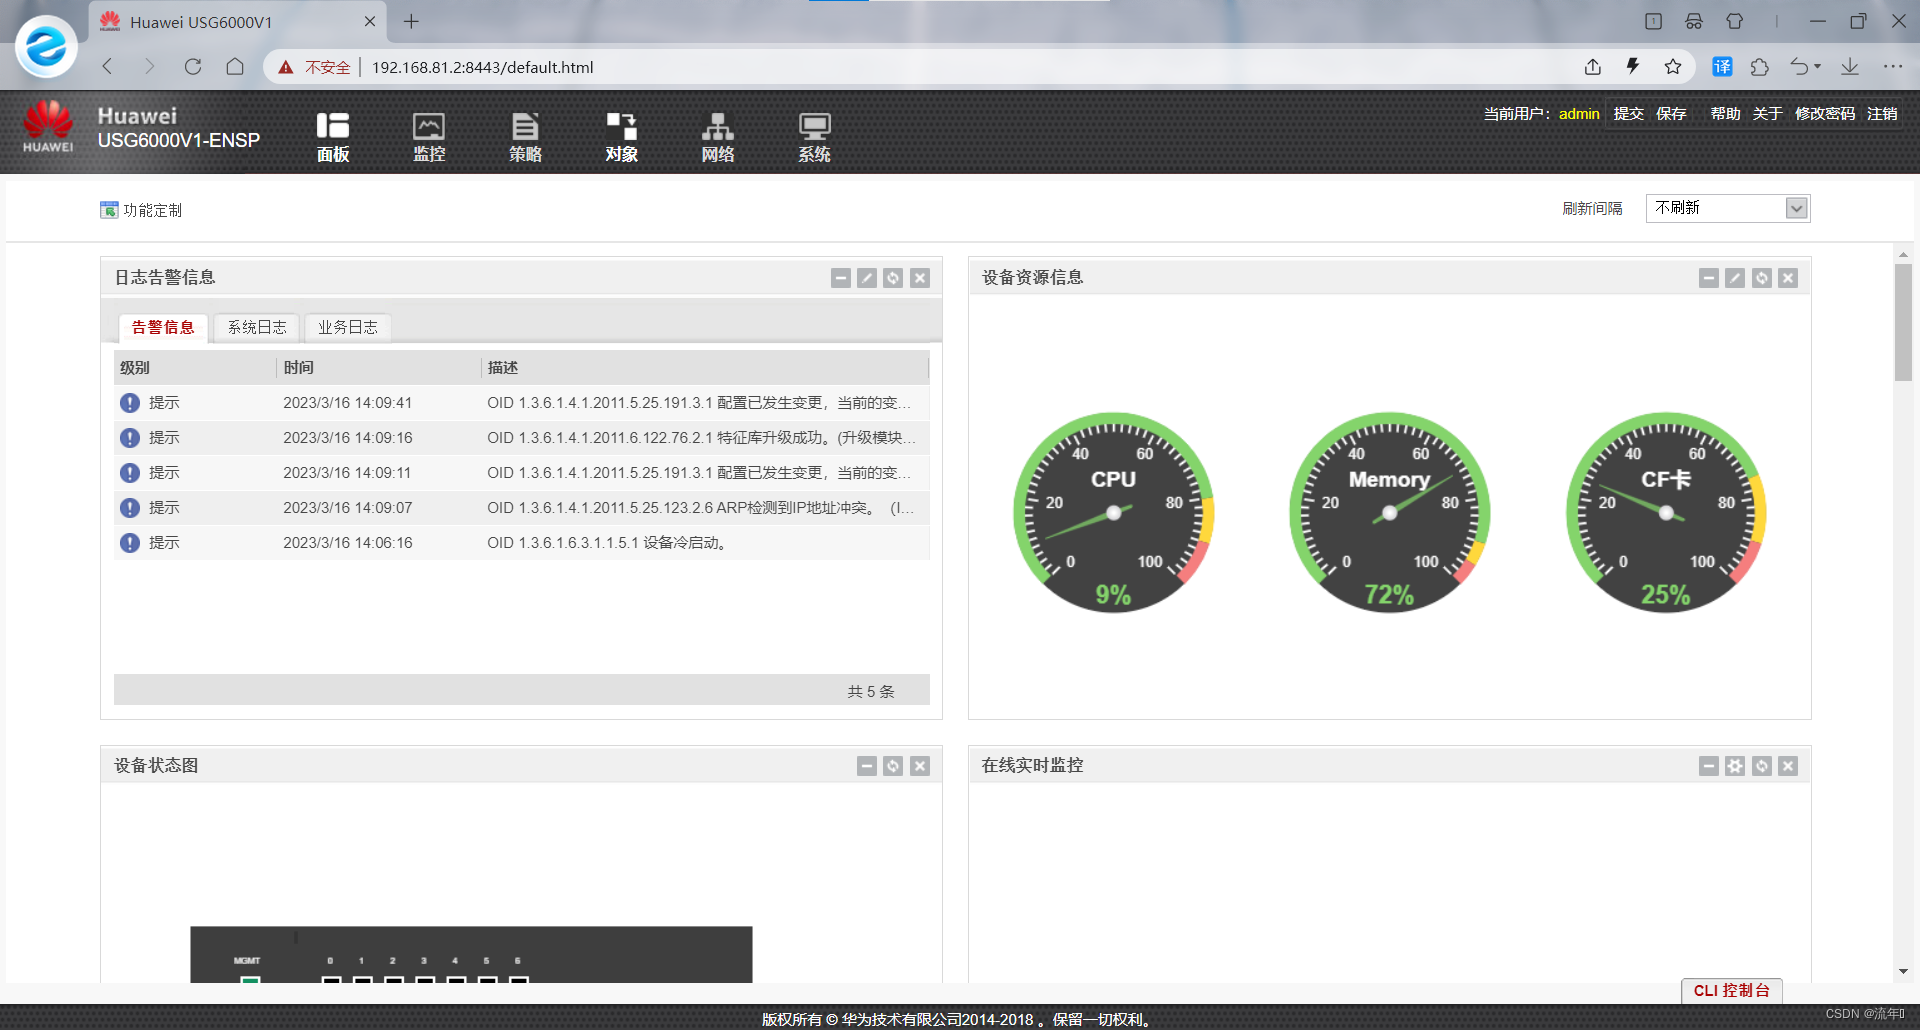The width and height of the screenshot is (1920, 1030).
Task: Minimize the 日志告警信息 panel
Action: [841, 278]
